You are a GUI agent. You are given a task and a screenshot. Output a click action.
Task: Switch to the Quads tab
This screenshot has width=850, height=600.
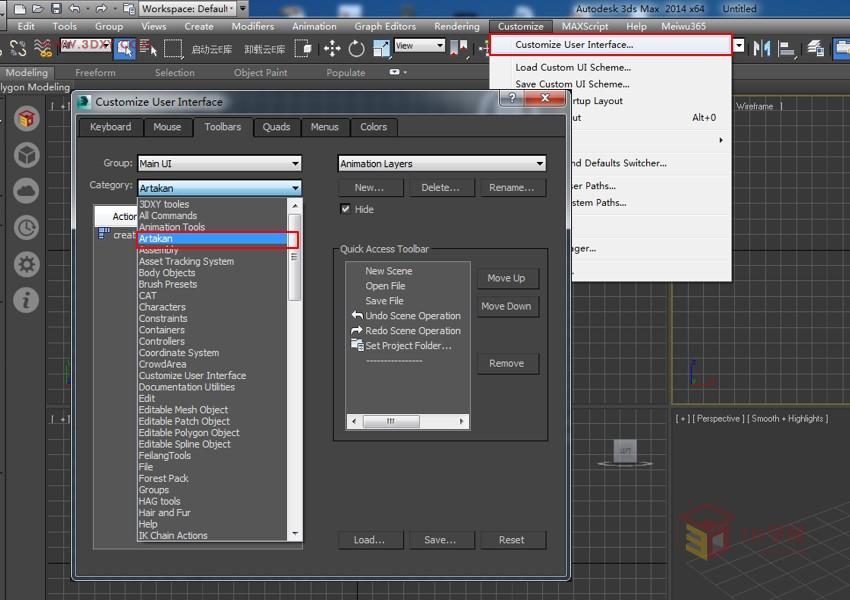coord(276,127)
